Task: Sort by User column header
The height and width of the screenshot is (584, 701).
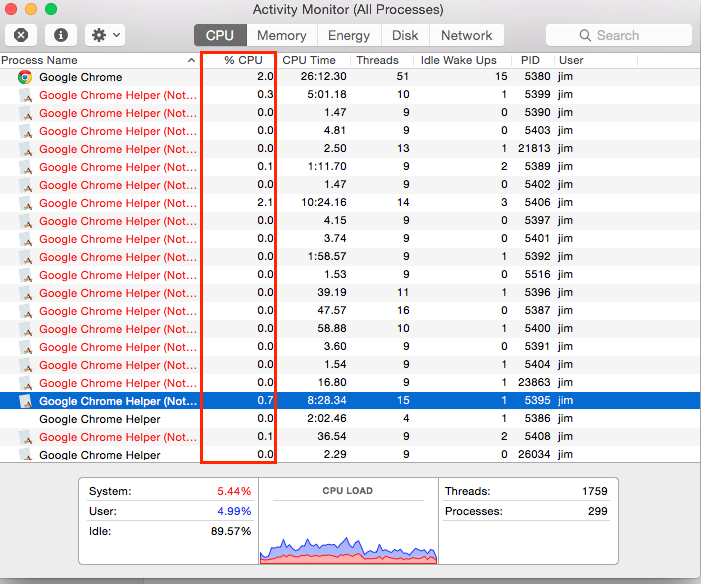Action: [571, 60]
